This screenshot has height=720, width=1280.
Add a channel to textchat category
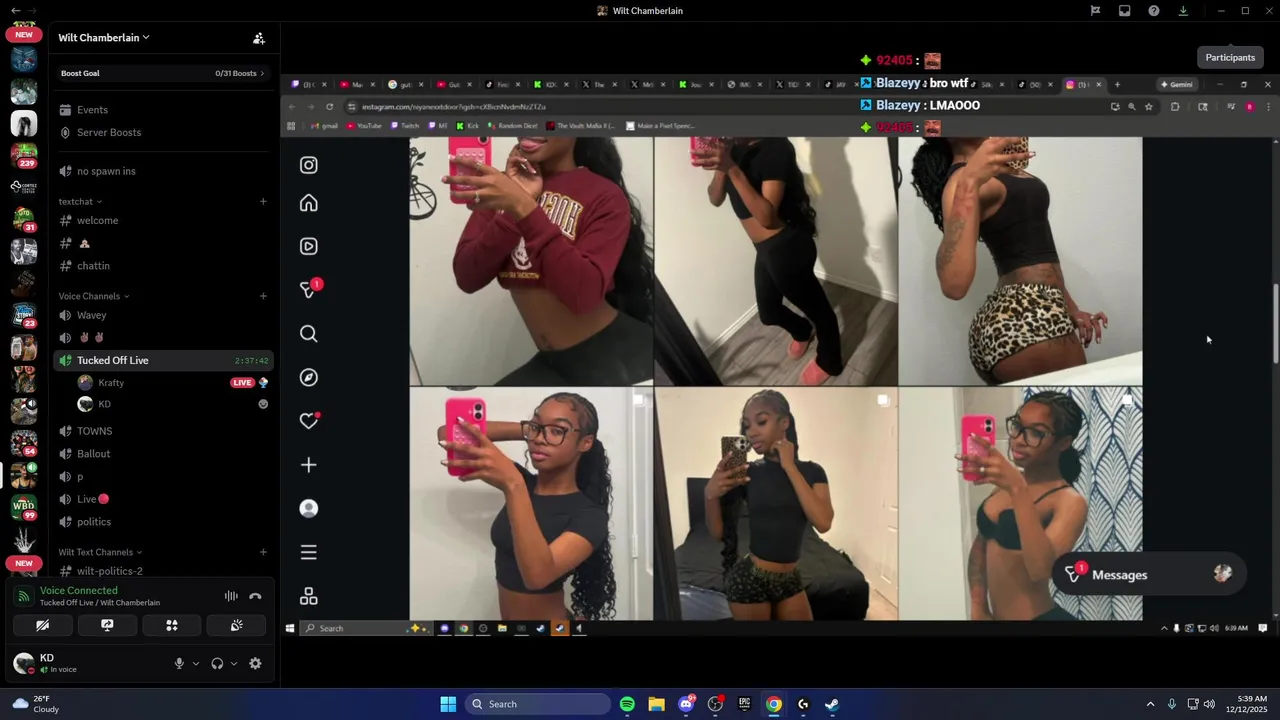tap(263, 202)
